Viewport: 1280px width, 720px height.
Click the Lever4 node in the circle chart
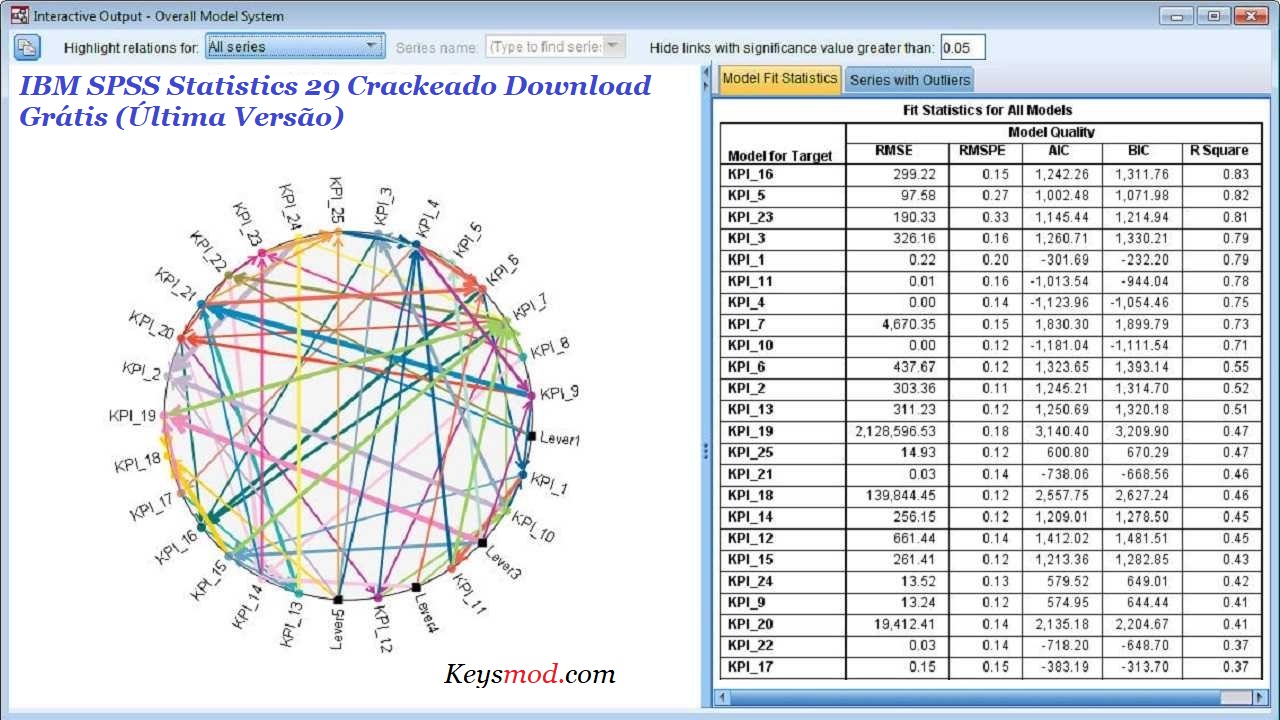click(x=415, y=587)
